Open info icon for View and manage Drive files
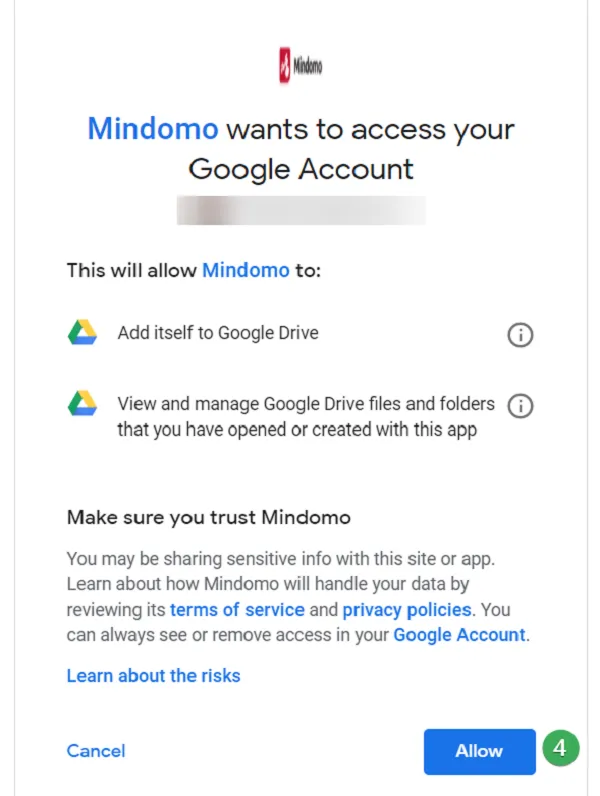Viewport: 600px width, 796px height. (520, 406)
